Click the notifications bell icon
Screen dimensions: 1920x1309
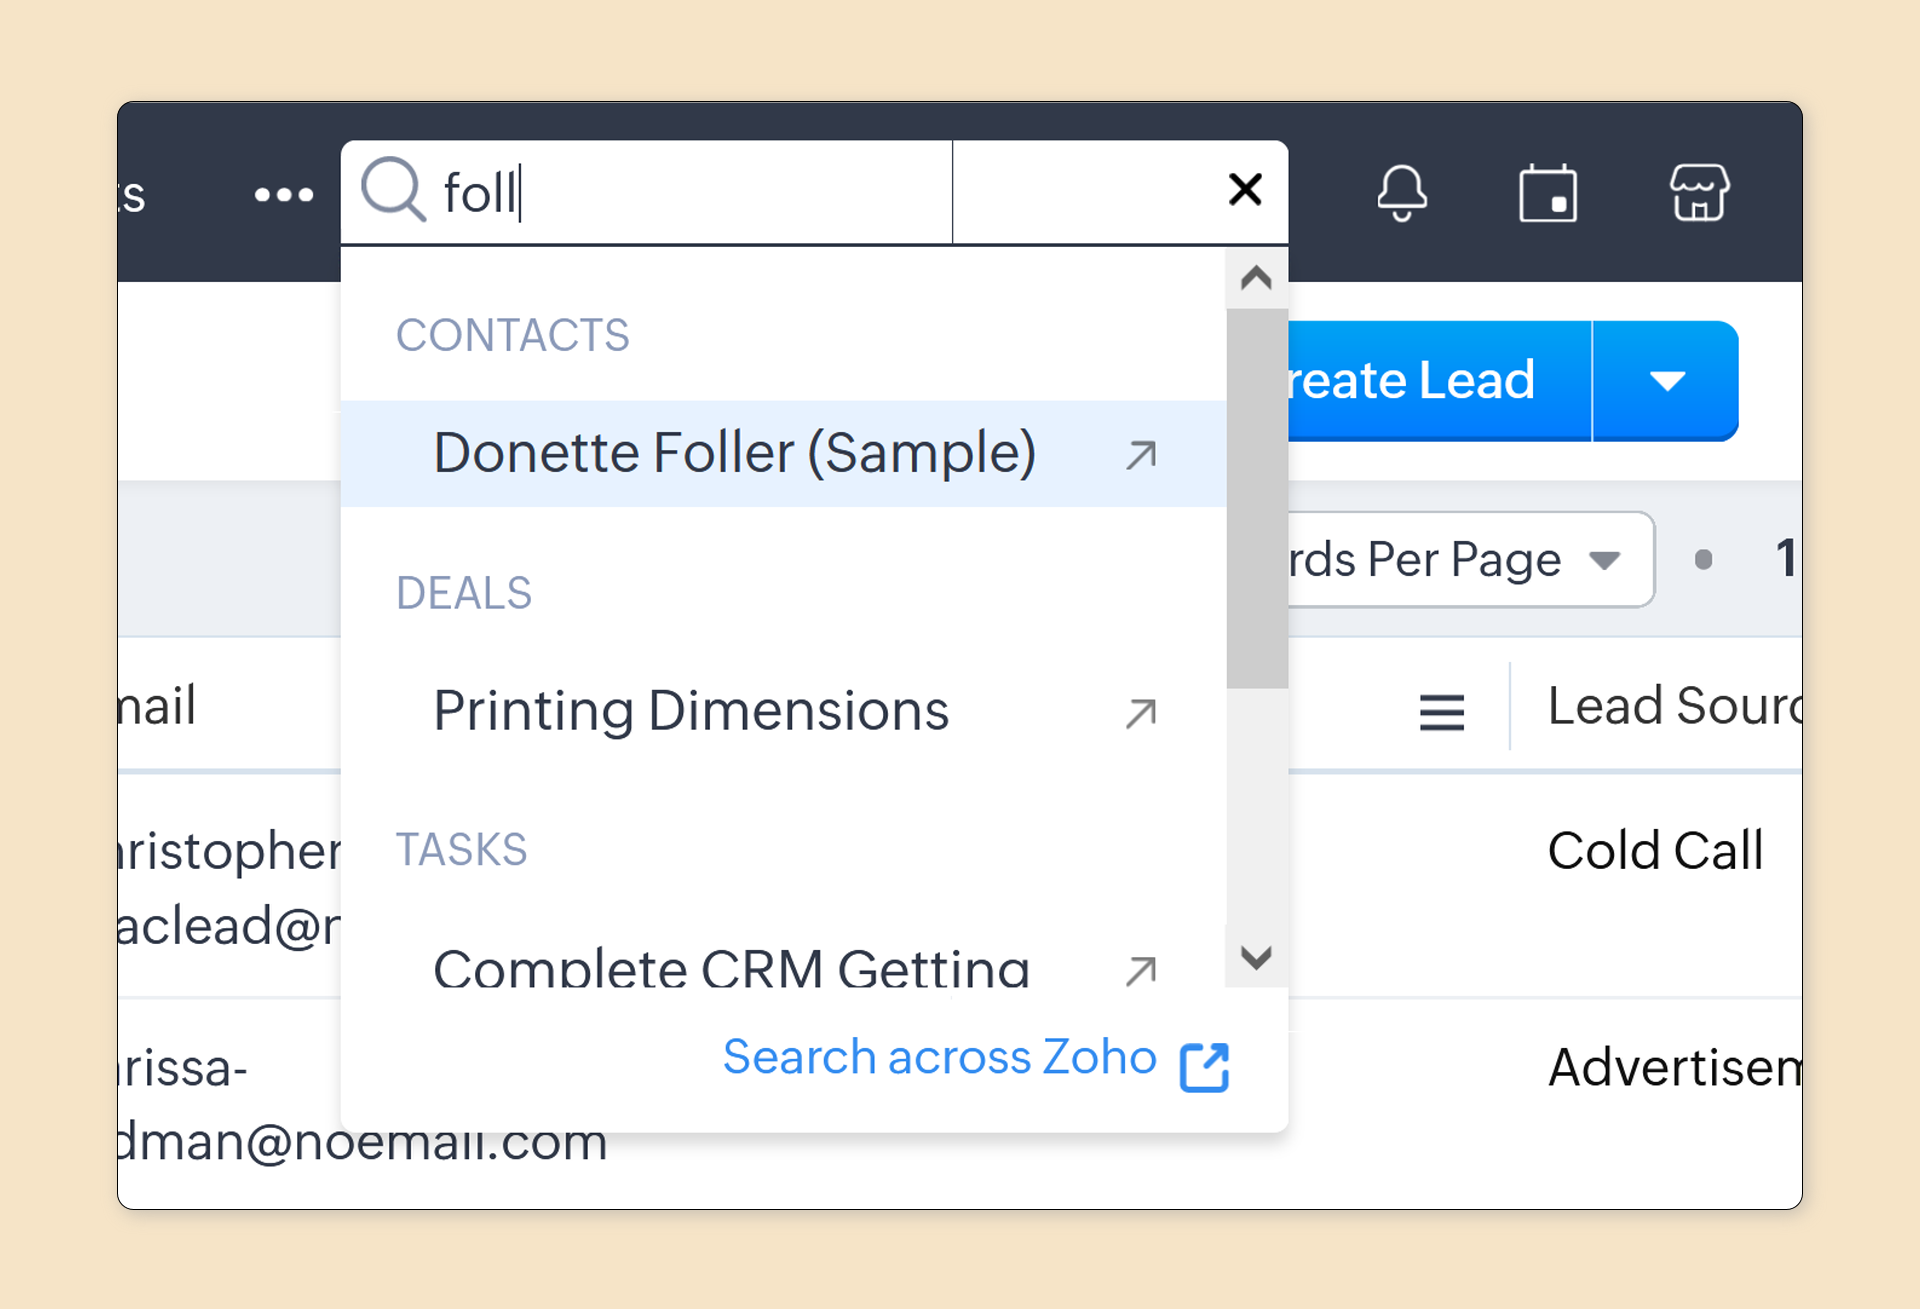point(1402,192)
